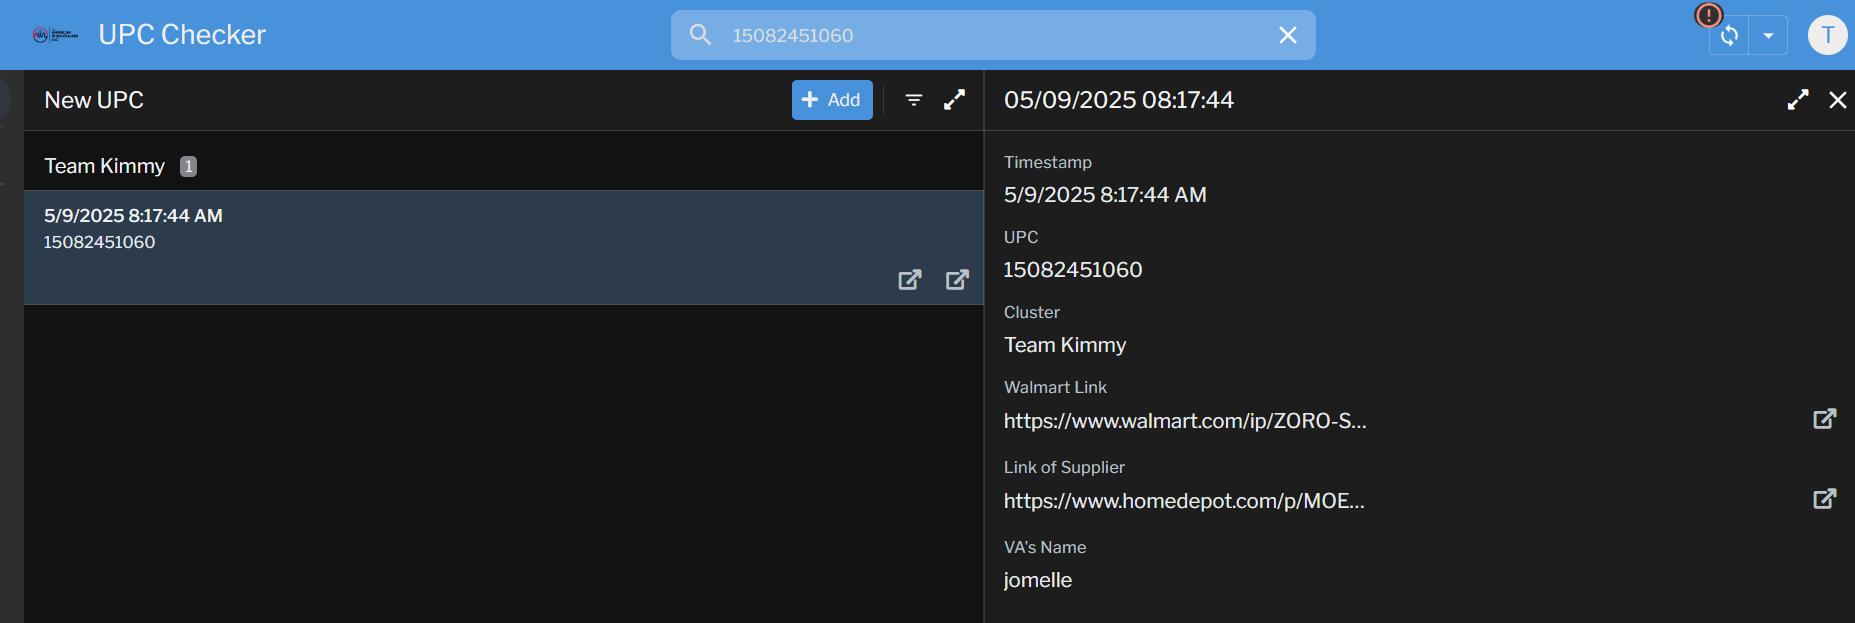Click the Cluster value Team Kimmy
The height and width of the screenshot is (623, 1855).
1065,345
